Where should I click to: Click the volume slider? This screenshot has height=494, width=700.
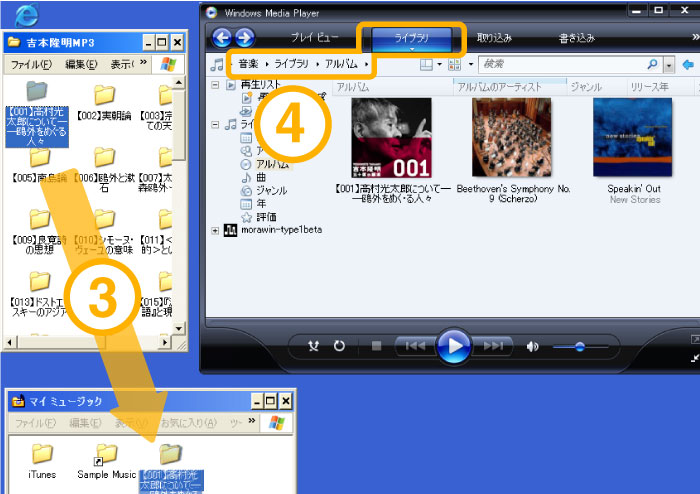[x=580, y=346]
